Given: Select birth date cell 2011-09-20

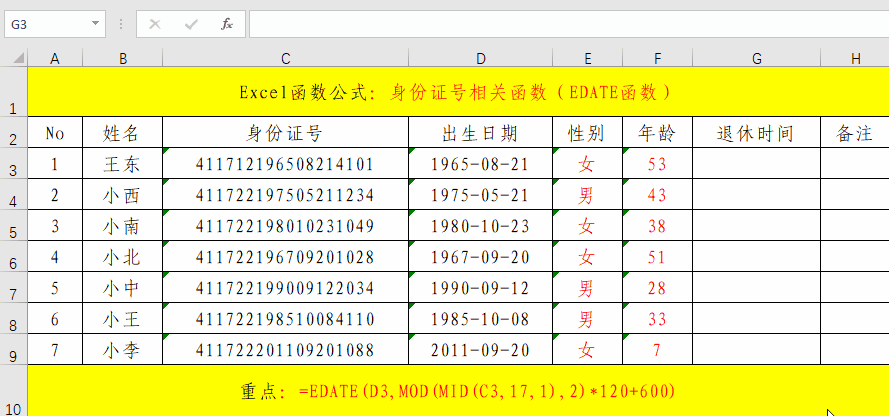Looking at the screenshot, I should tap(480, 349).
